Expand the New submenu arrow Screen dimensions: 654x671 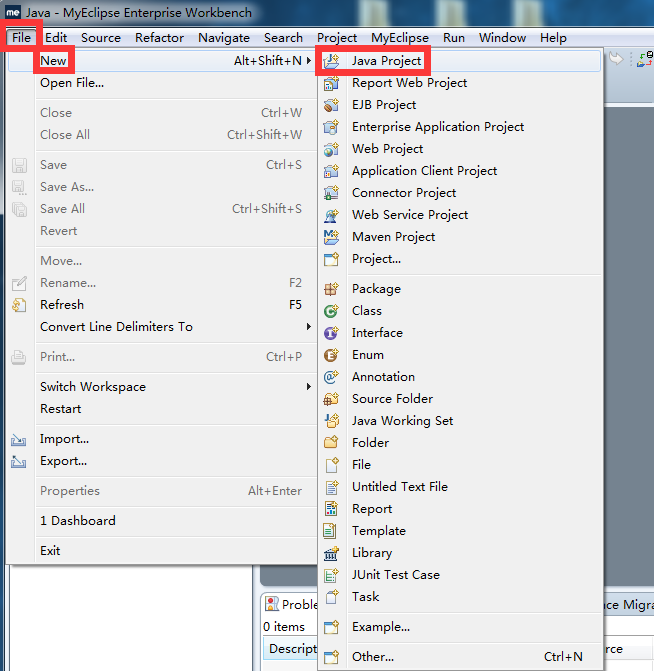click(309, 61)
